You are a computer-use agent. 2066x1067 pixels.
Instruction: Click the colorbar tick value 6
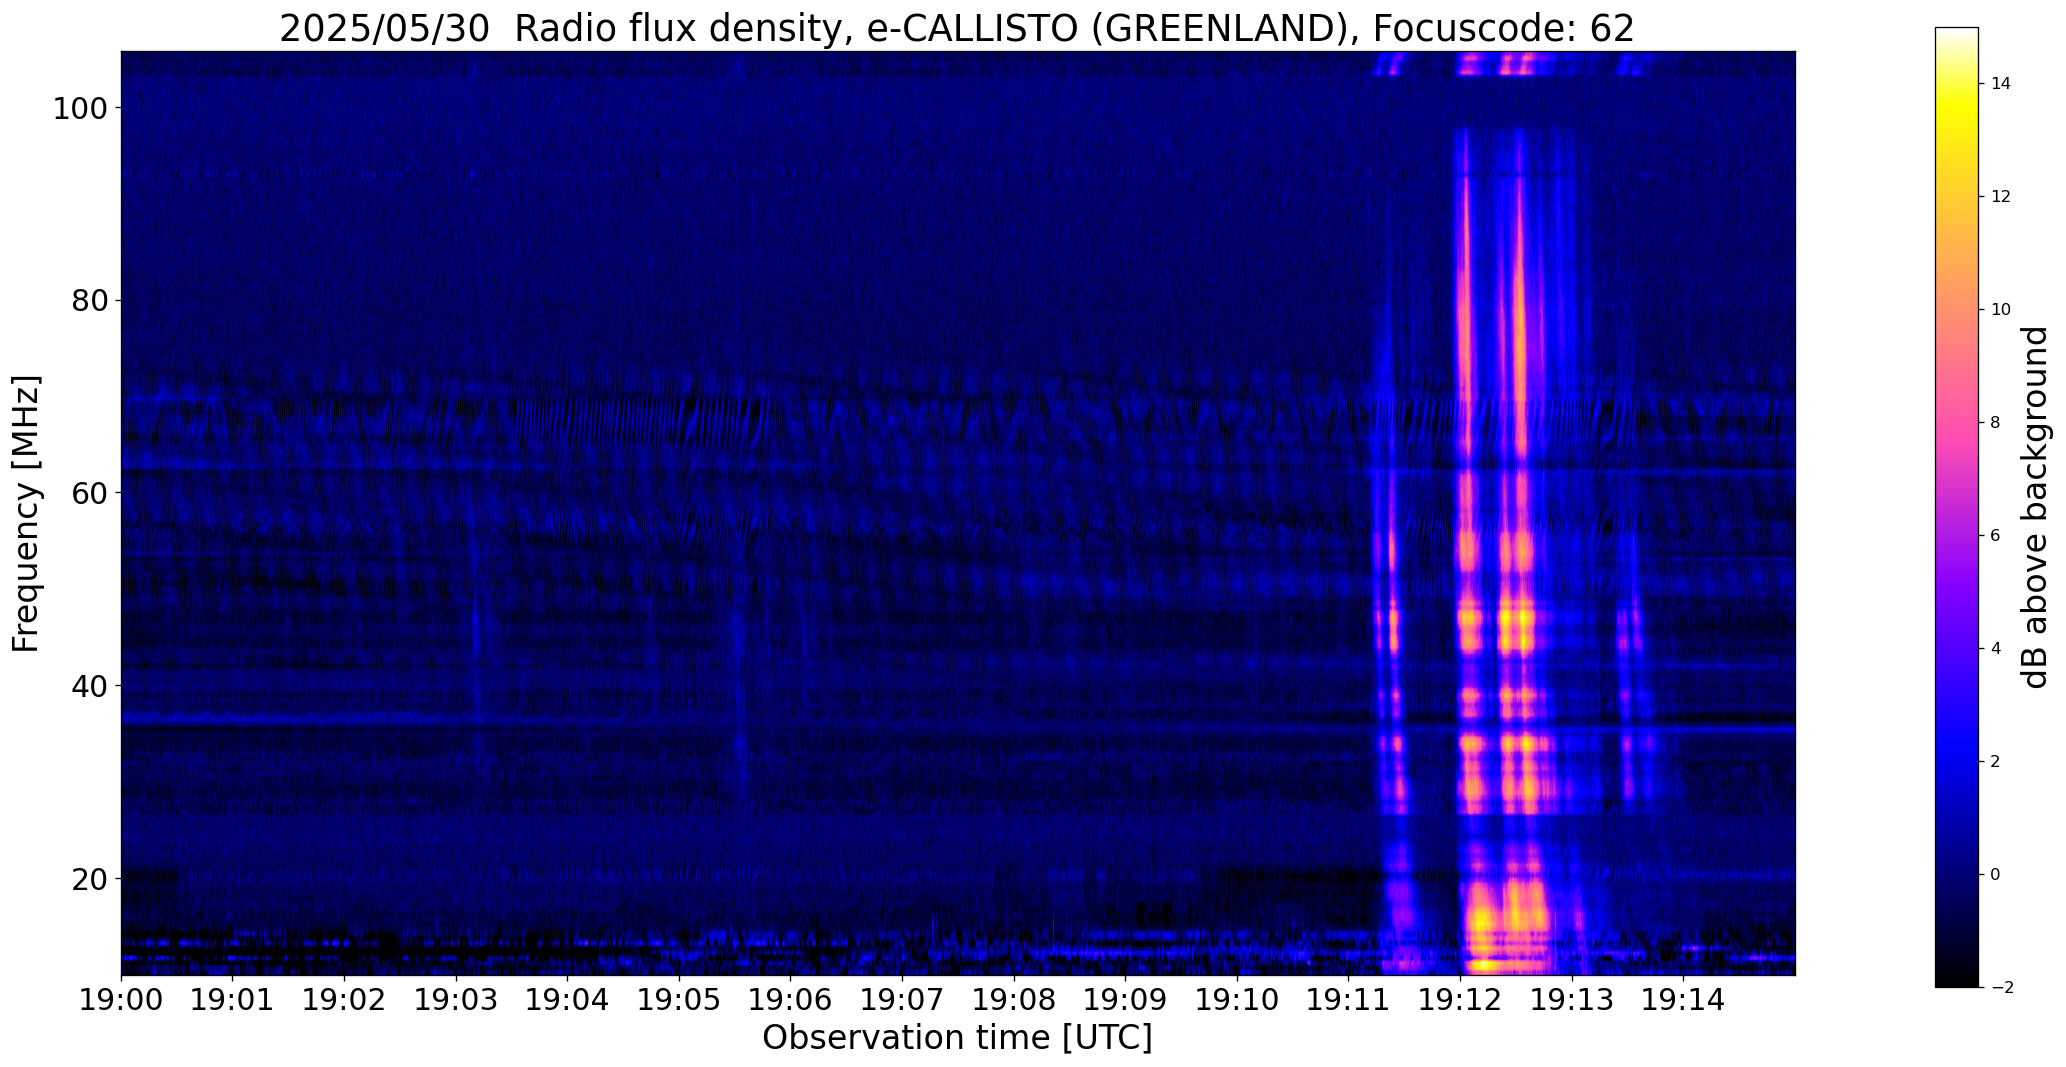click(1995, 536)
